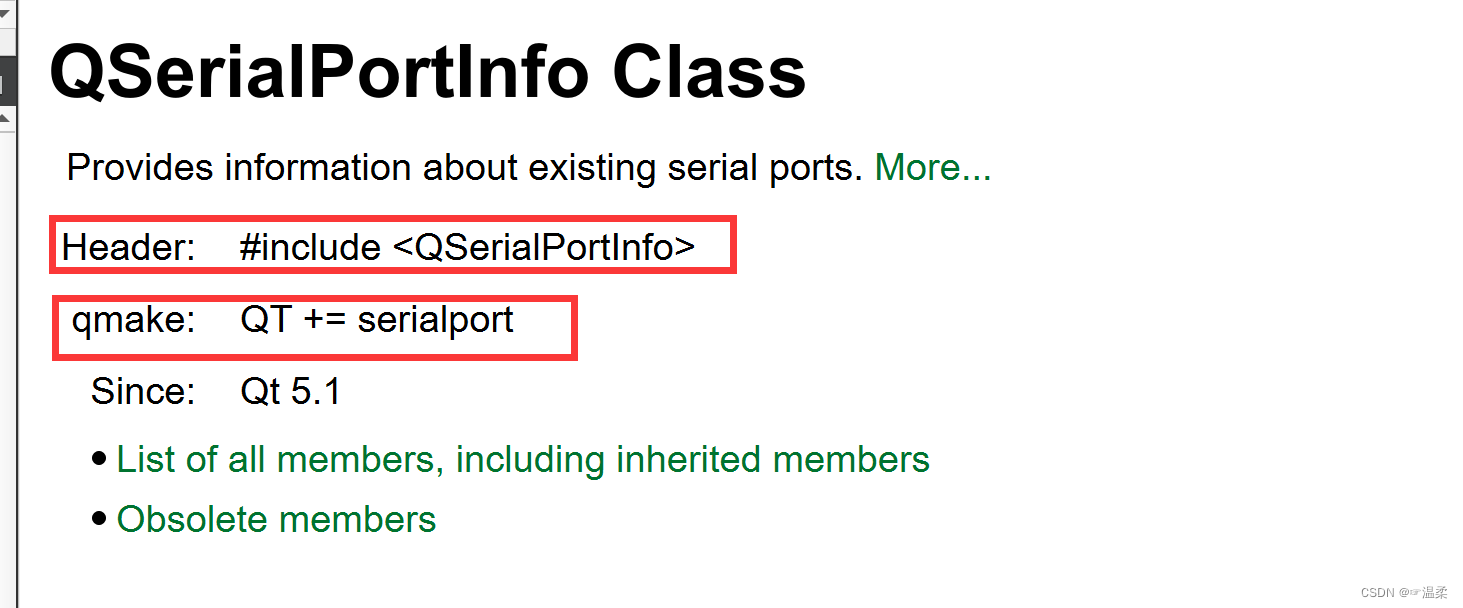Click the QSerialPortInfo Class heading
This screenshot has width=1463, height=608.
pyautogui.click(x=427, y=72)
